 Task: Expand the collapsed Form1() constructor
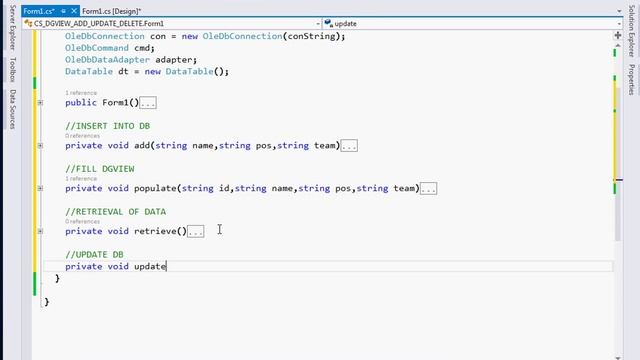click(x=40, y=102)
